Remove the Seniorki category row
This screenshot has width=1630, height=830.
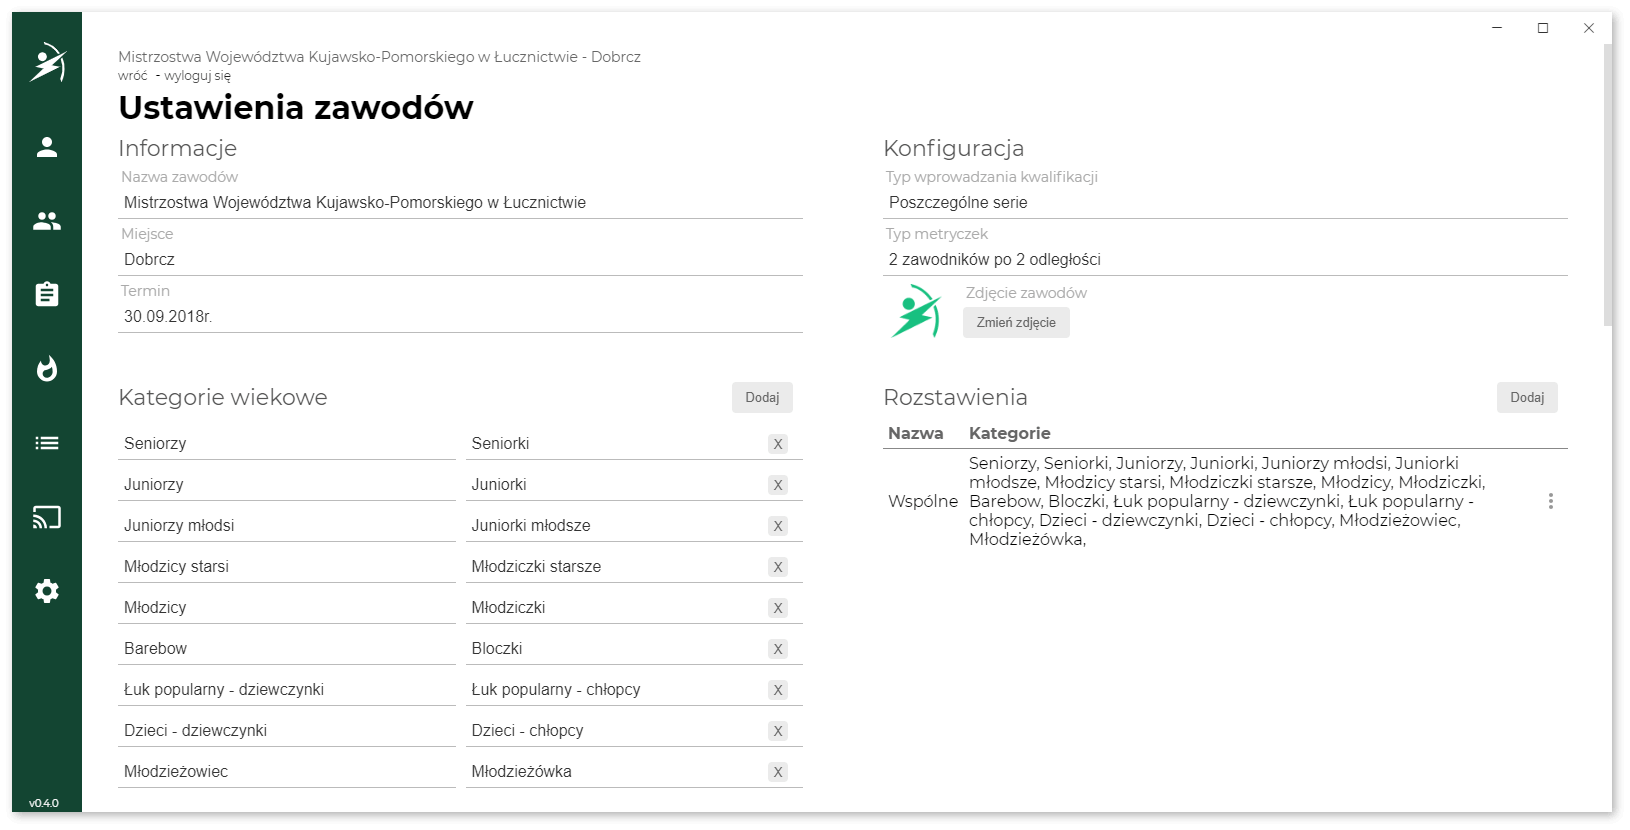778,444
